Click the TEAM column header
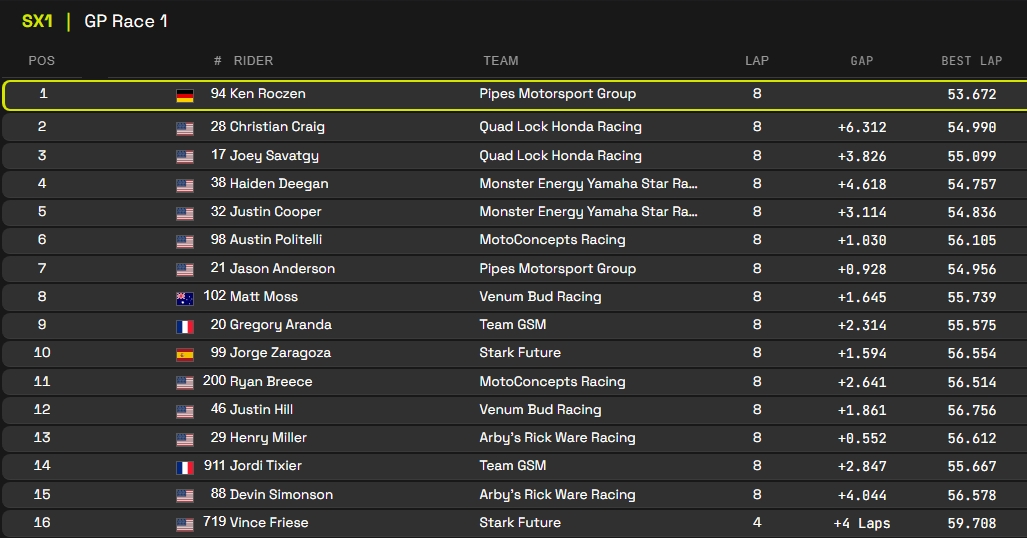Screen dimensions: 1027x538 tap(500, 61)
